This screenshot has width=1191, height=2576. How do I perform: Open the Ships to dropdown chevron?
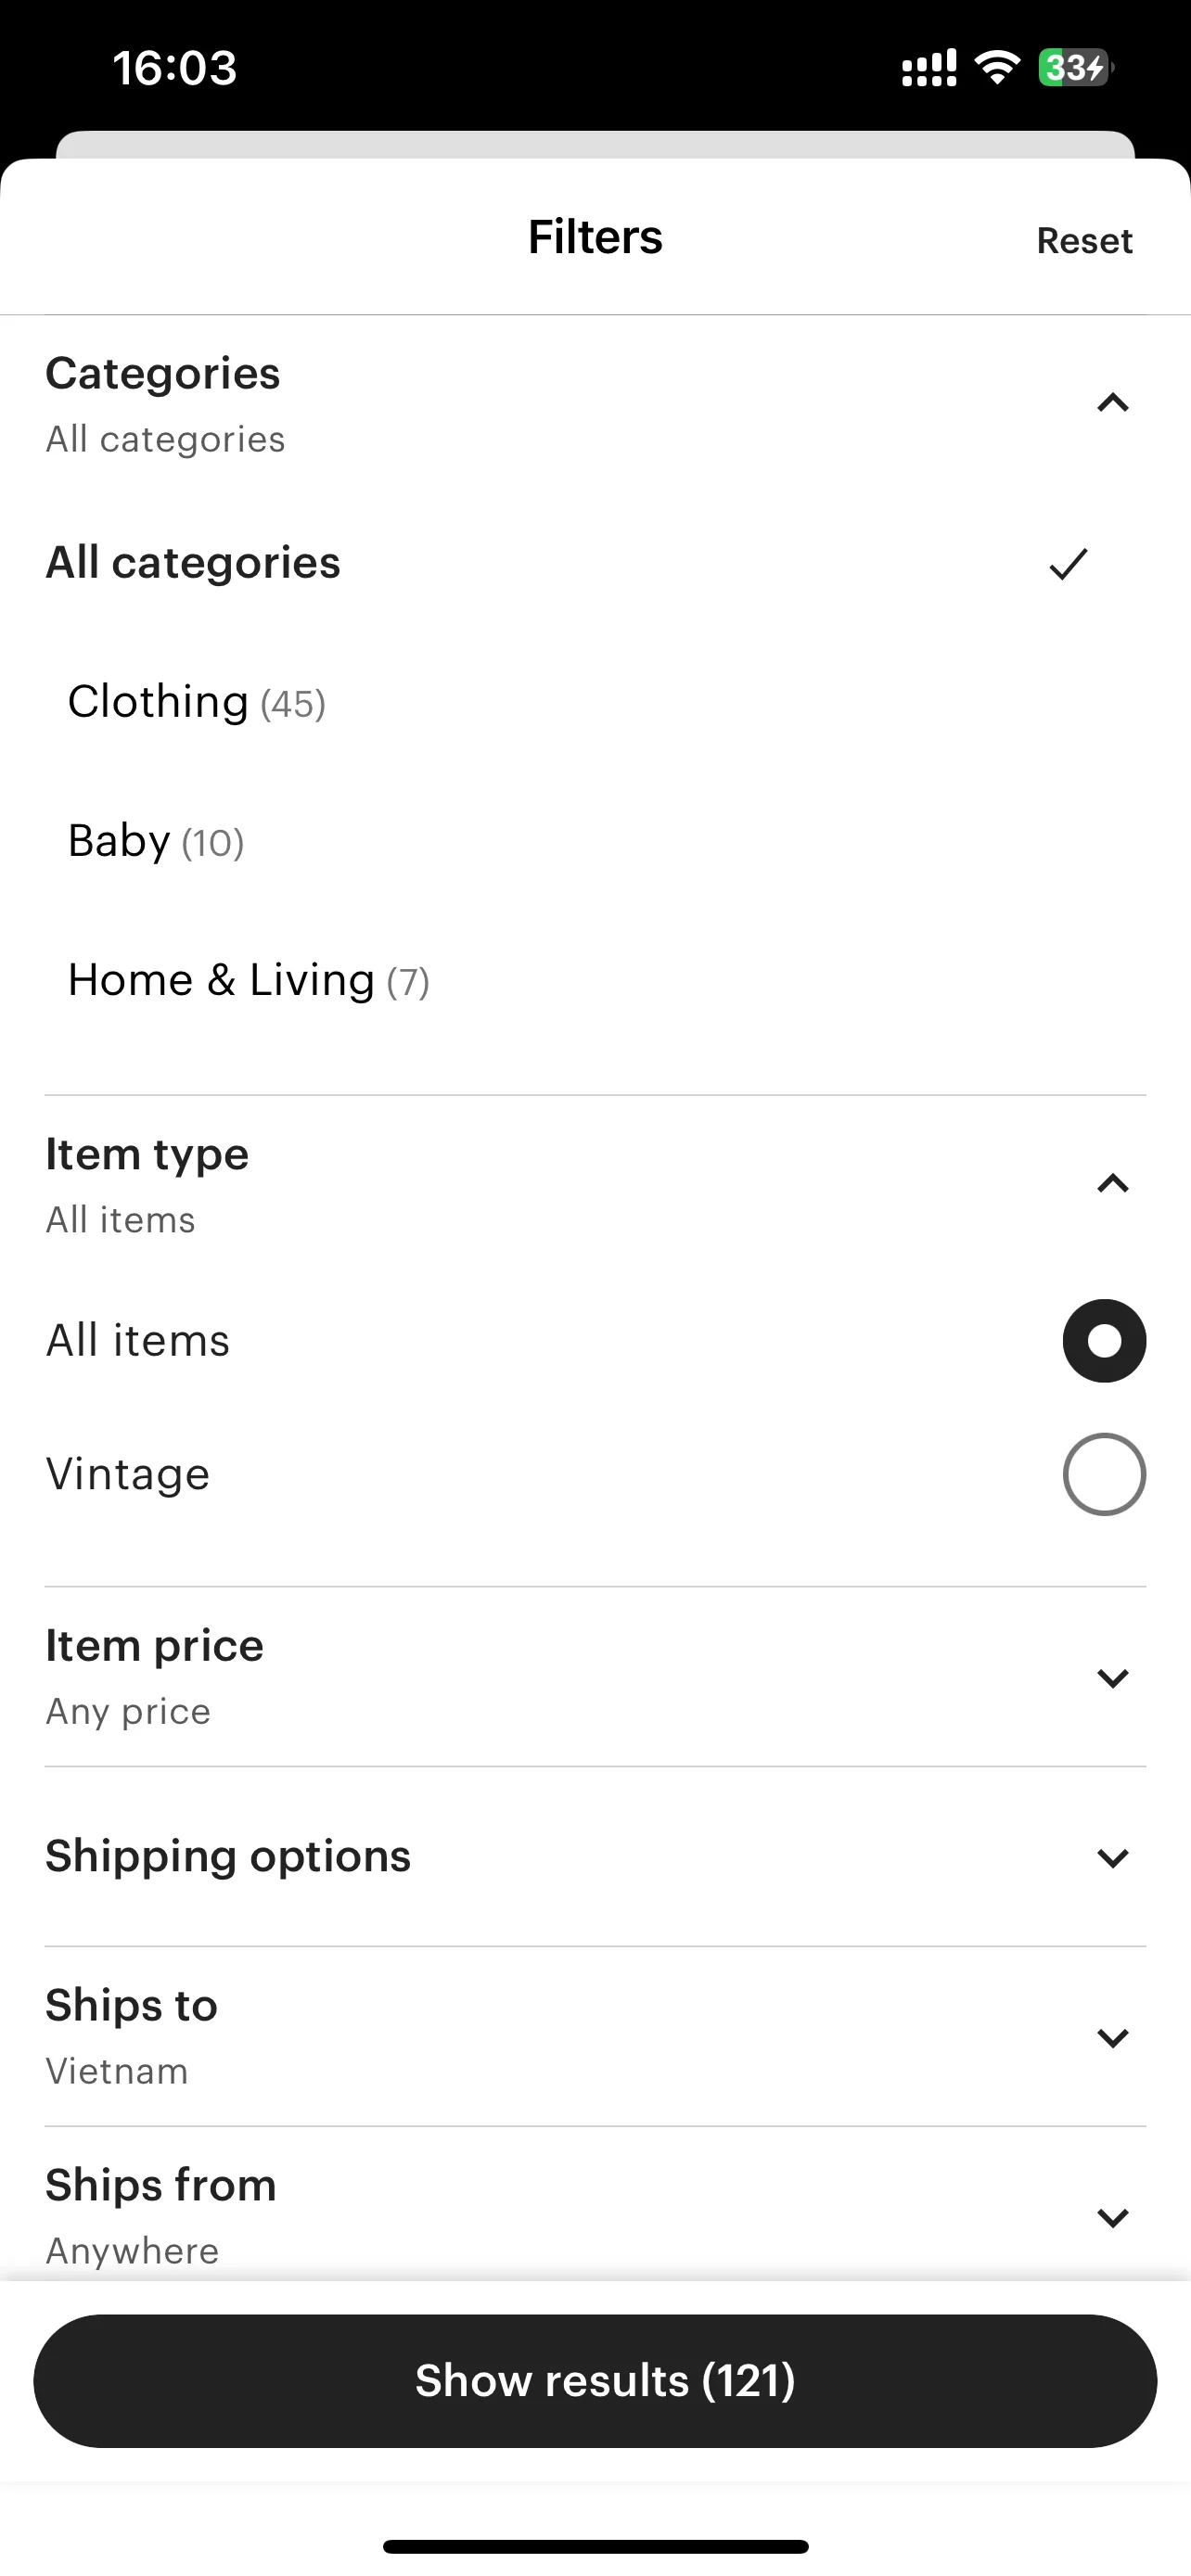point(1112,2037)
